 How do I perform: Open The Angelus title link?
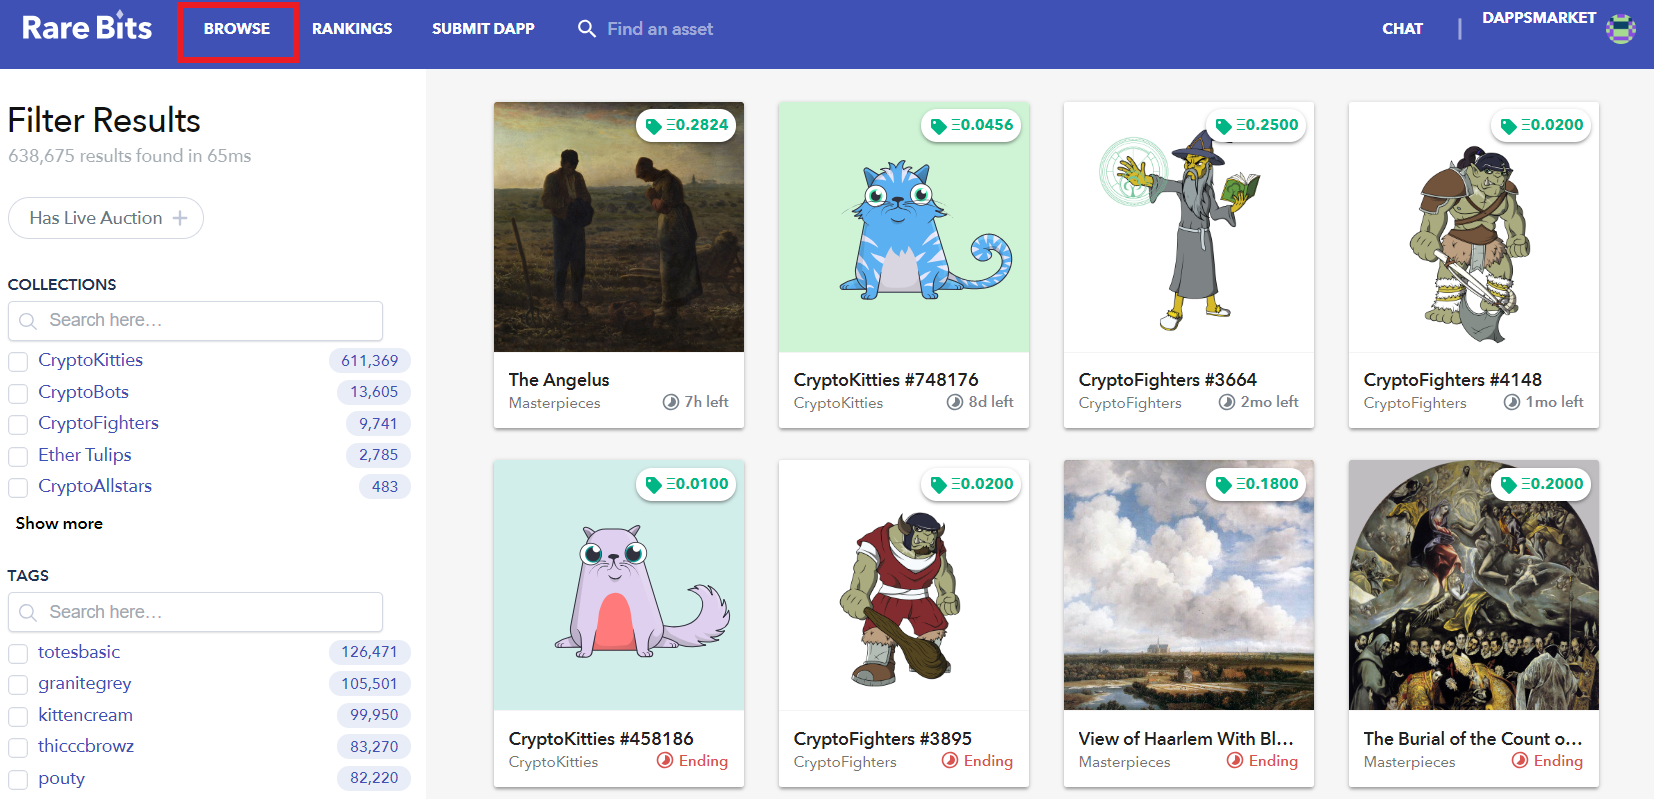pos(559,380)
